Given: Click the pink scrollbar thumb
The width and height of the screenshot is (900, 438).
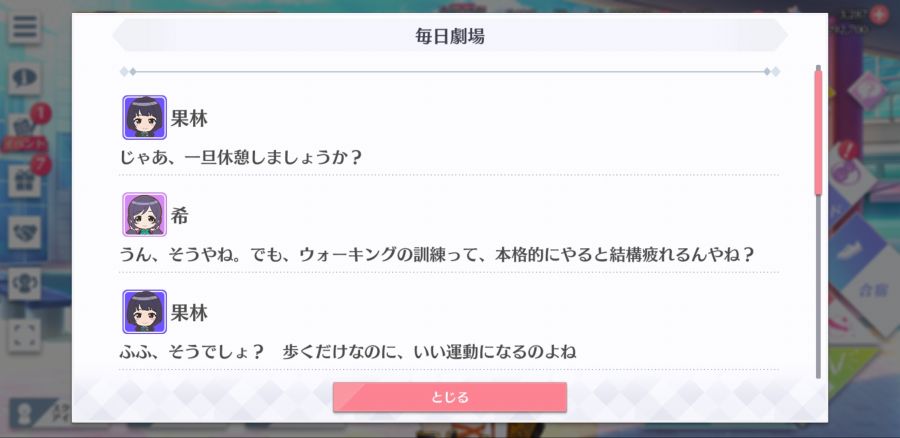Looking at the screenshot, I should click(818, 132).
